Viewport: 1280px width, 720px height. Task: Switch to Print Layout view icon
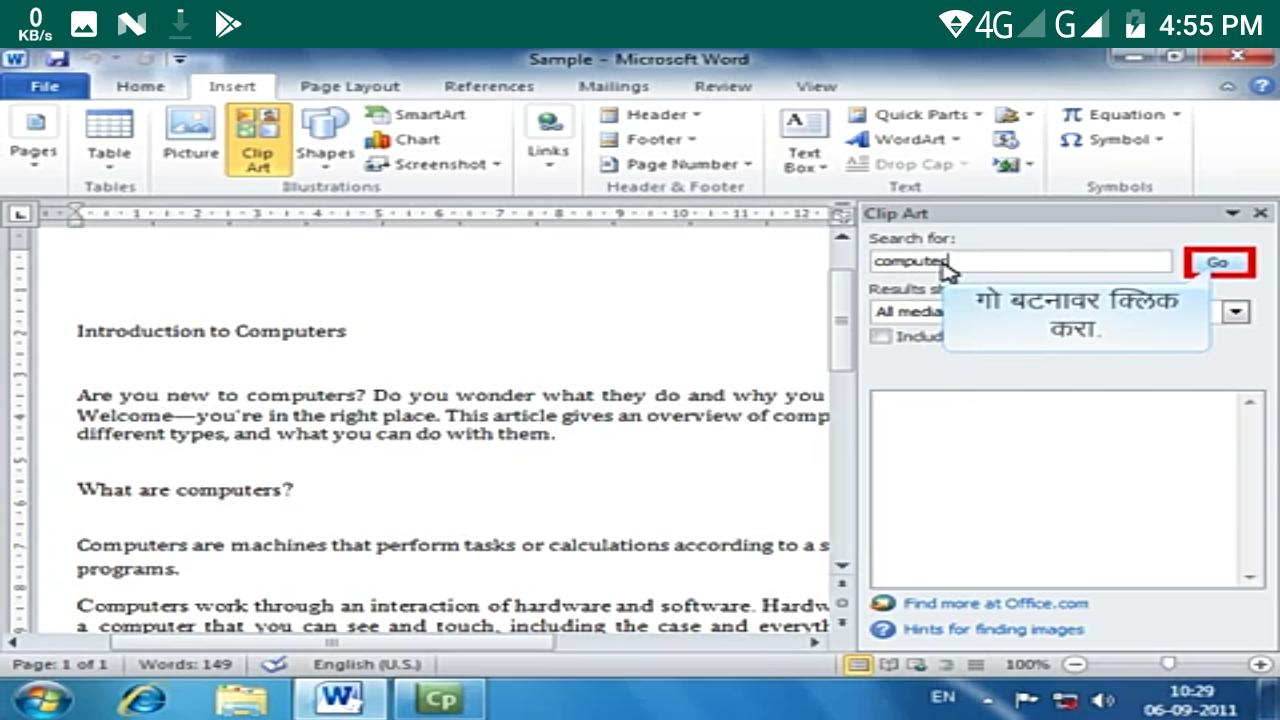tap(858, 664)
